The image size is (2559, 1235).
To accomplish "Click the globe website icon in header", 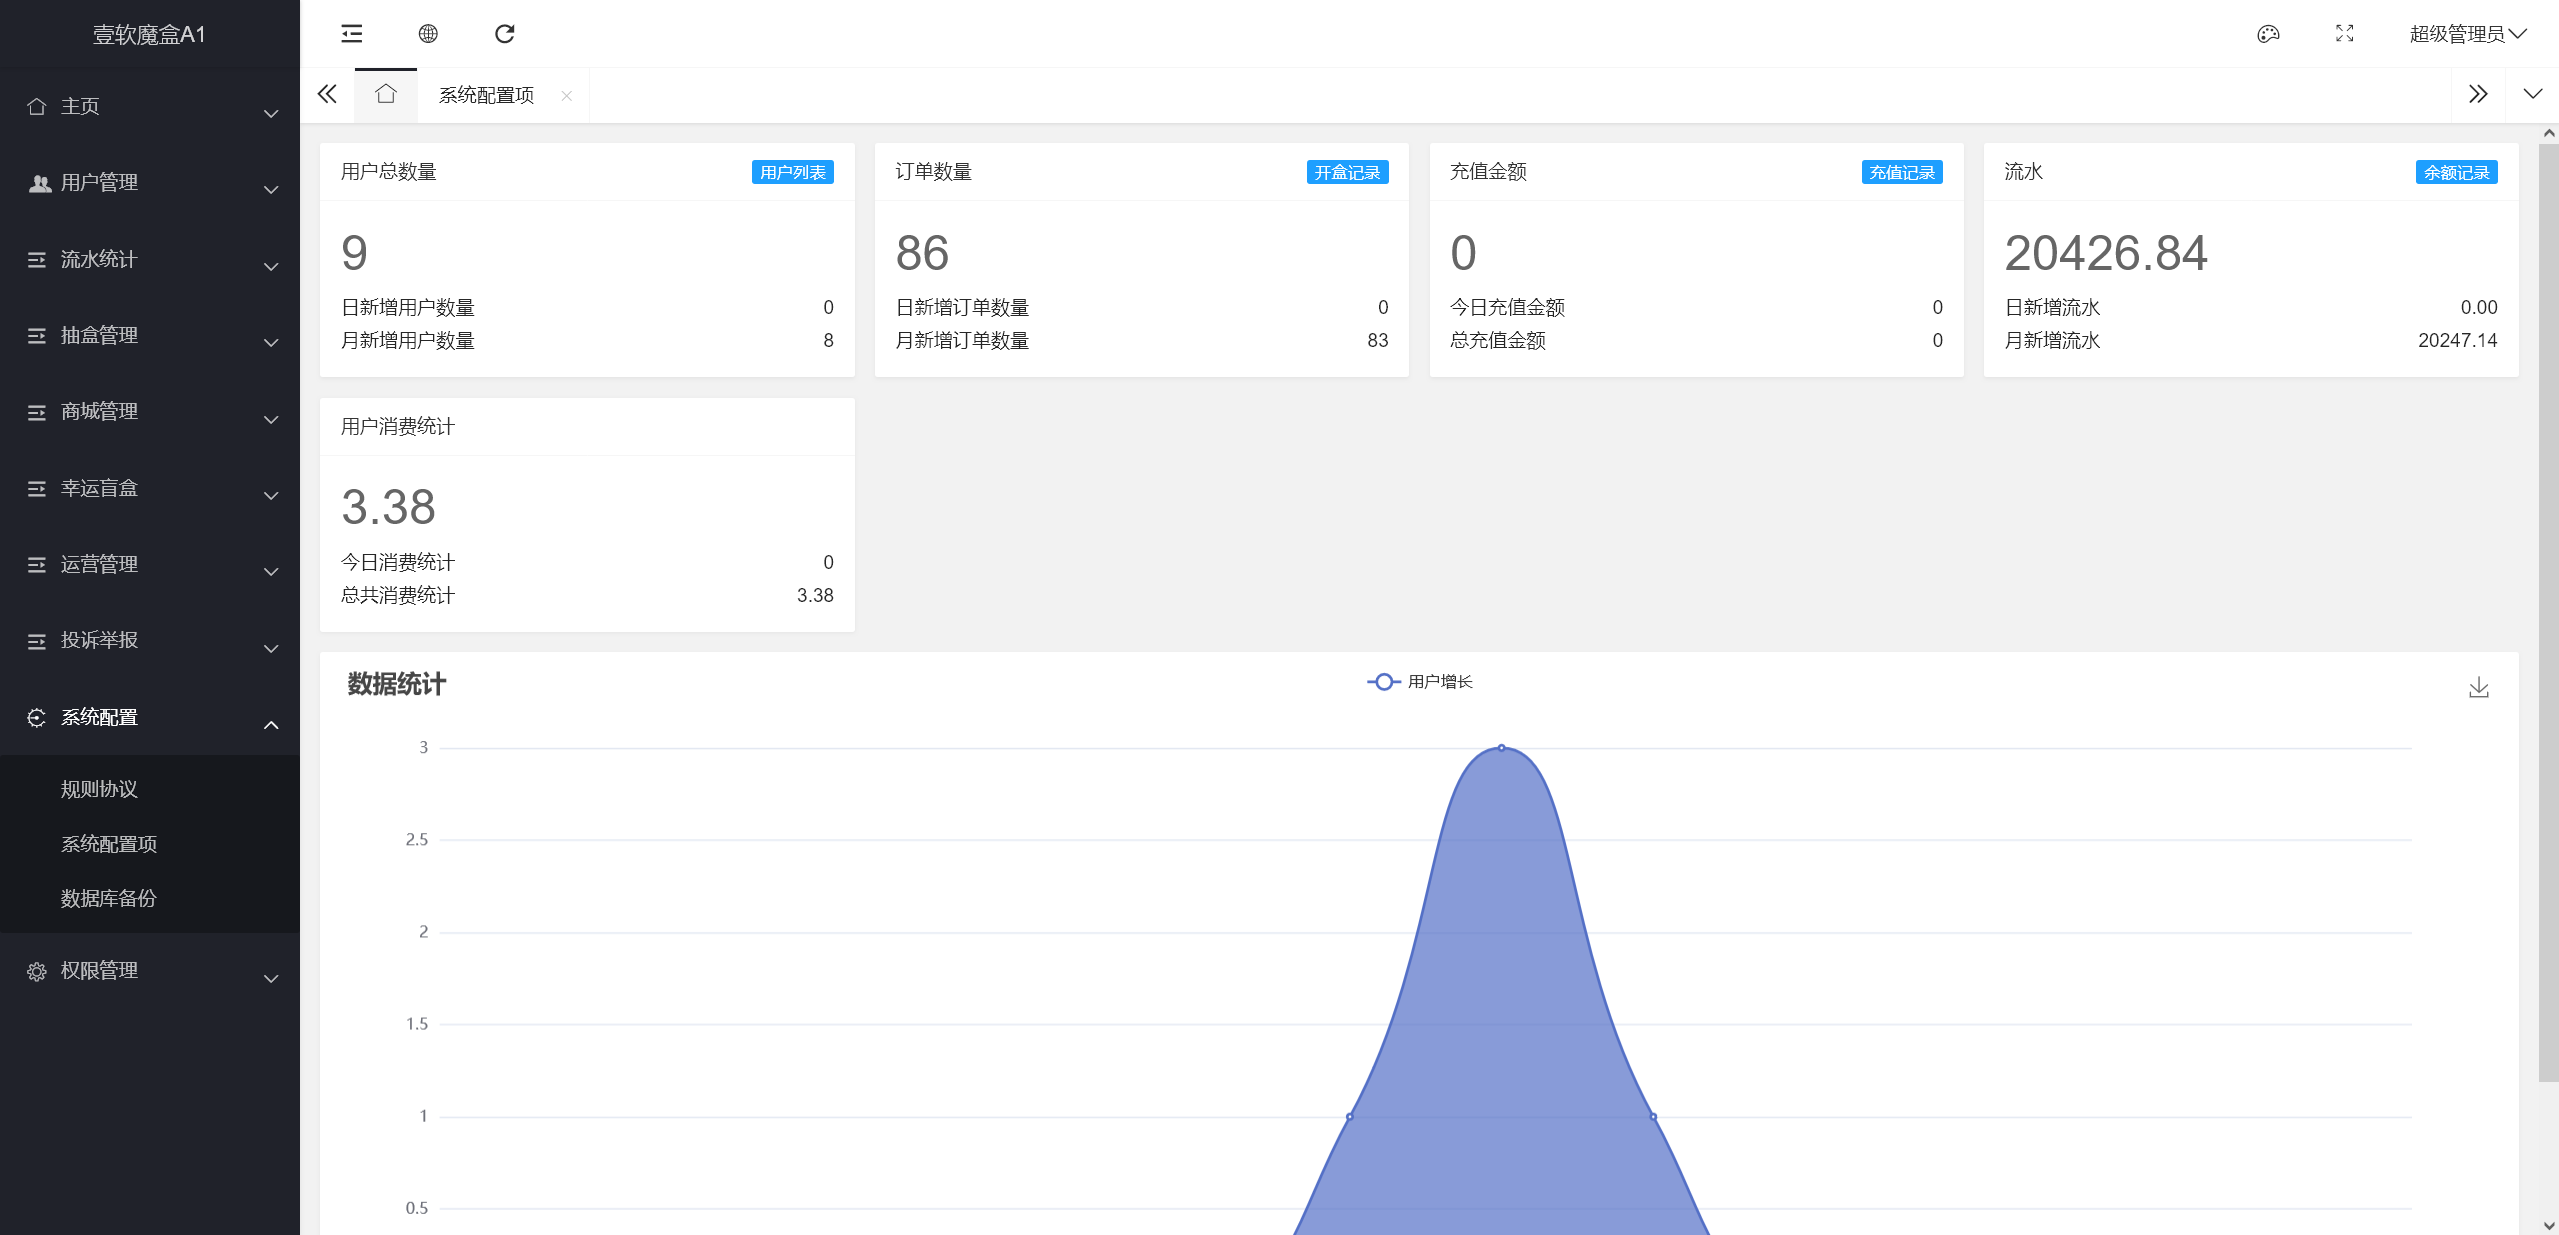I will click(x=428, y=34).
